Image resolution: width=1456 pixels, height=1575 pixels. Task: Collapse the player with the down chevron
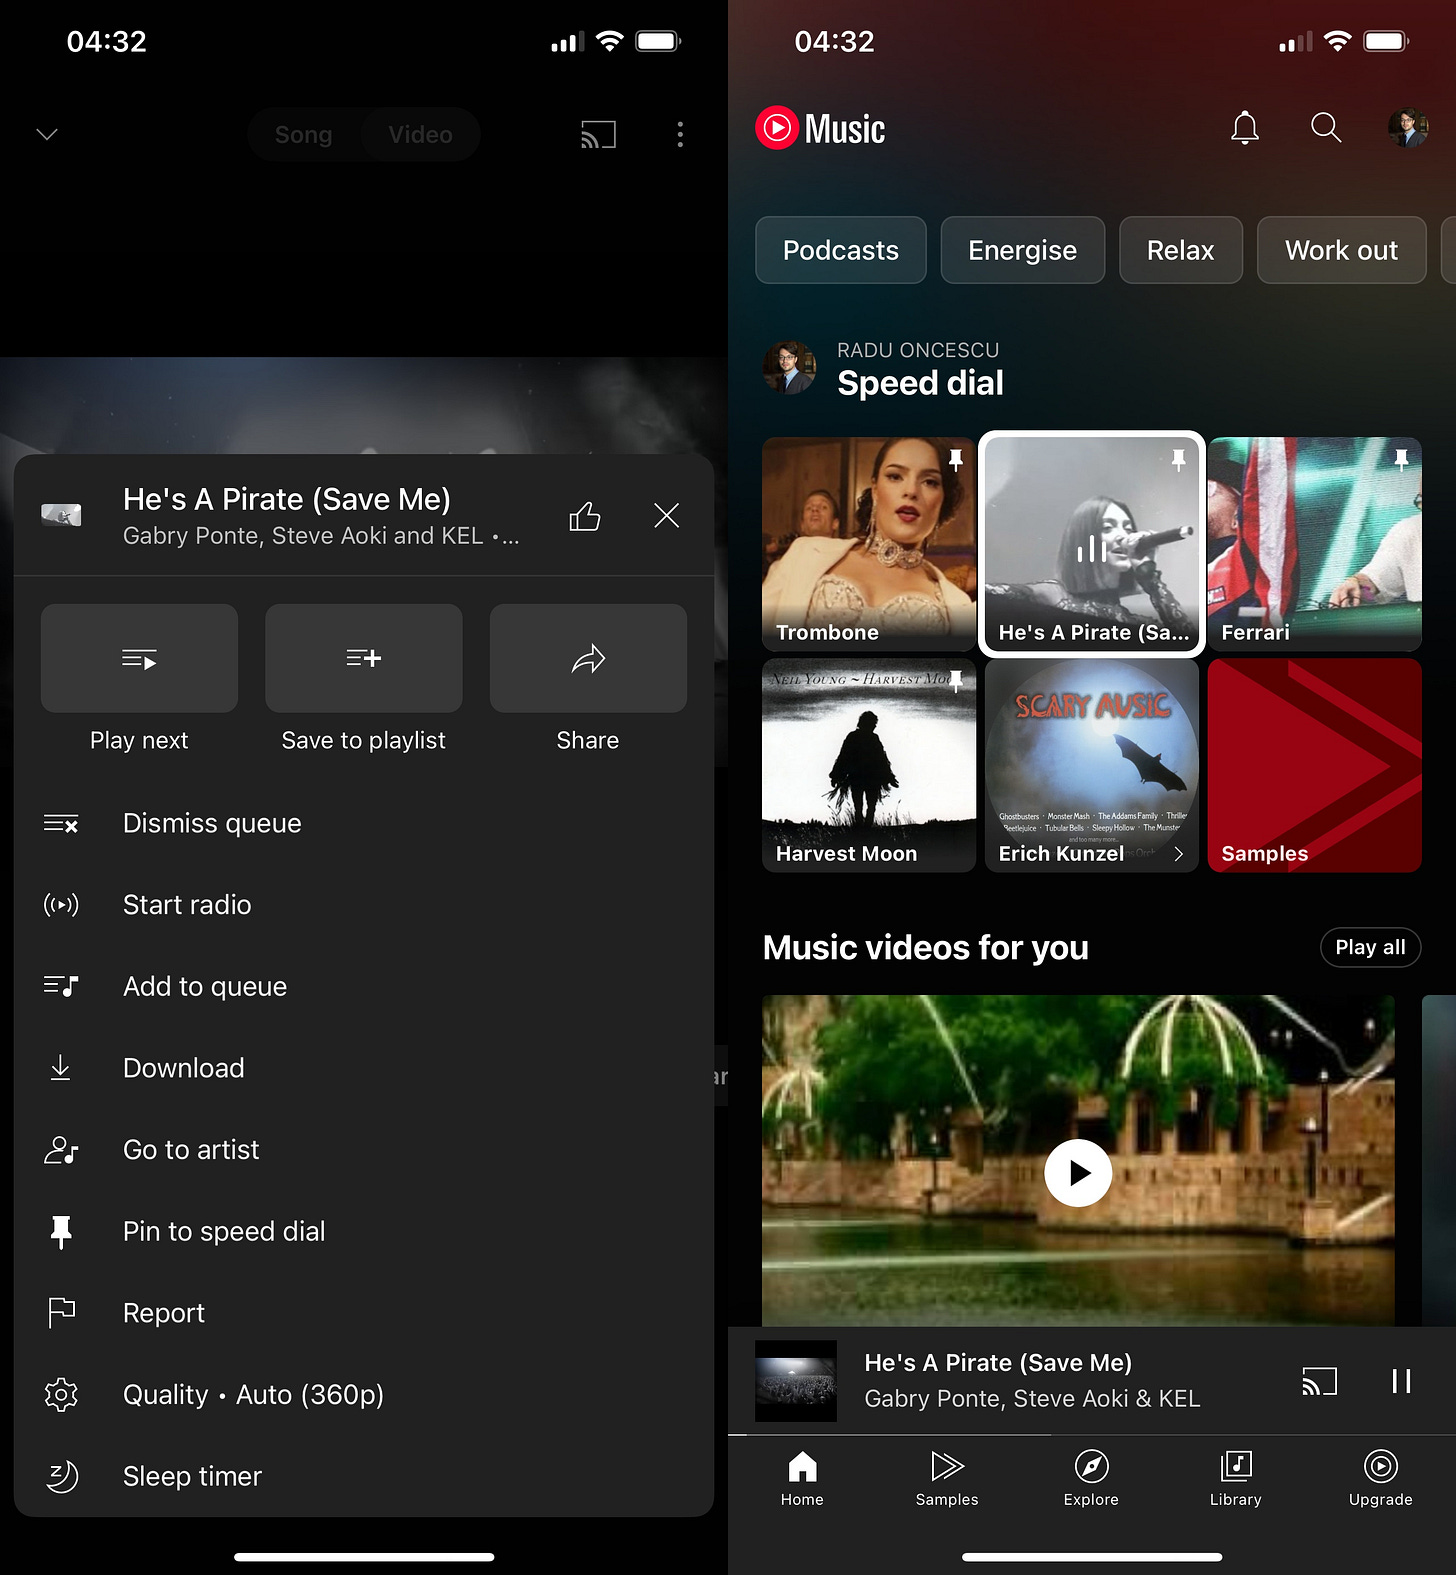[x=47, y=134]
